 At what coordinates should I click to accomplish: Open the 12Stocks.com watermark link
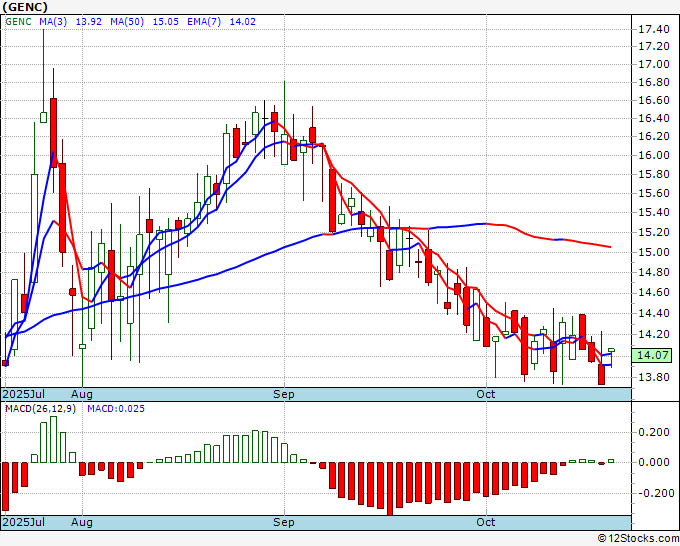636,538
